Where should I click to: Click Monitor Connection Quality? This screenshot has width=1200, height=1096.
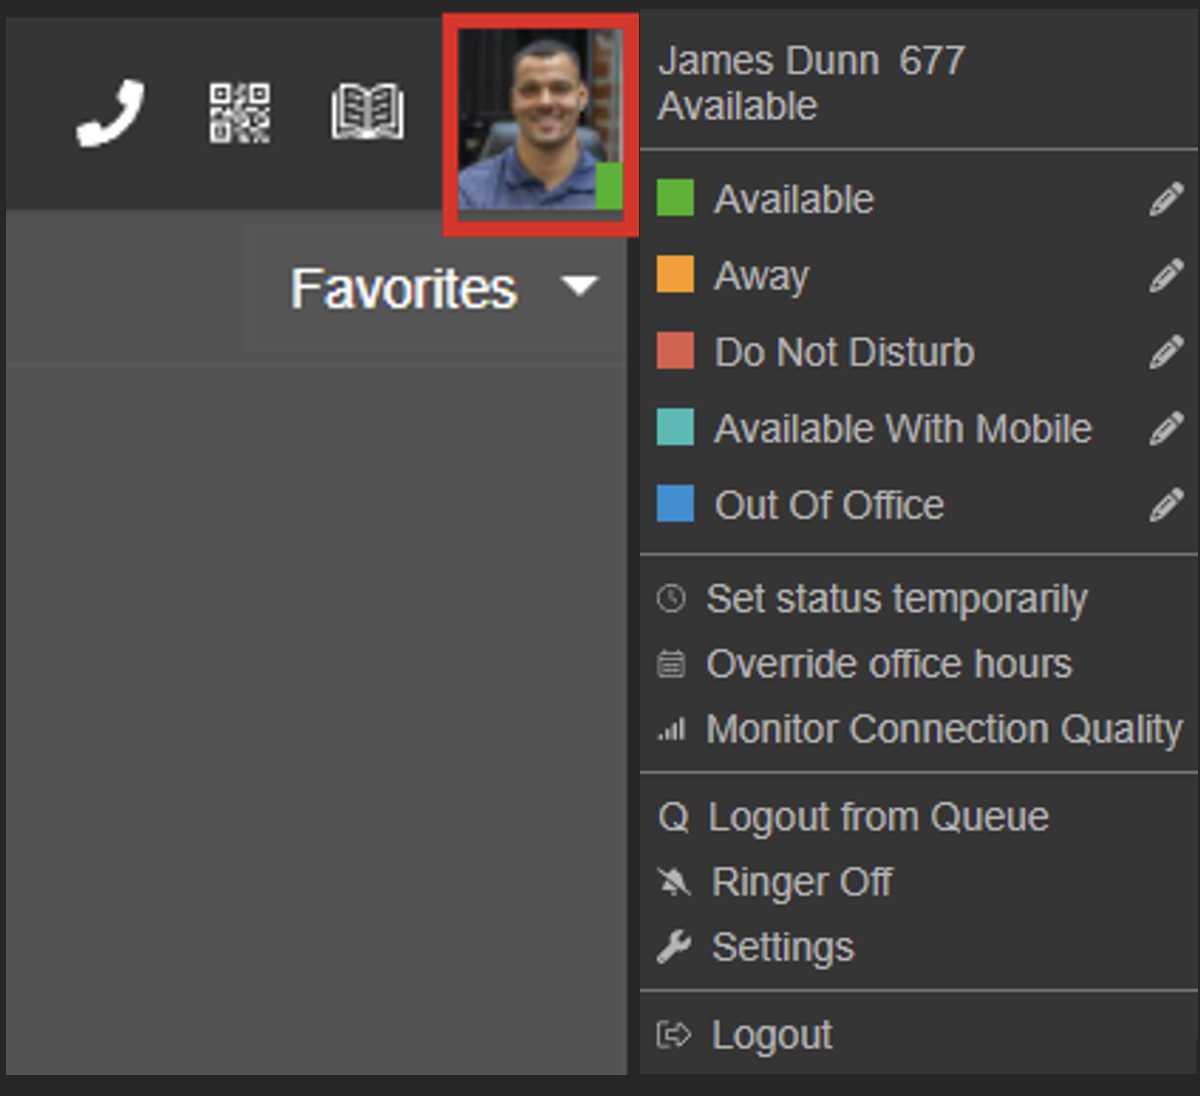[x=945, y=729]
